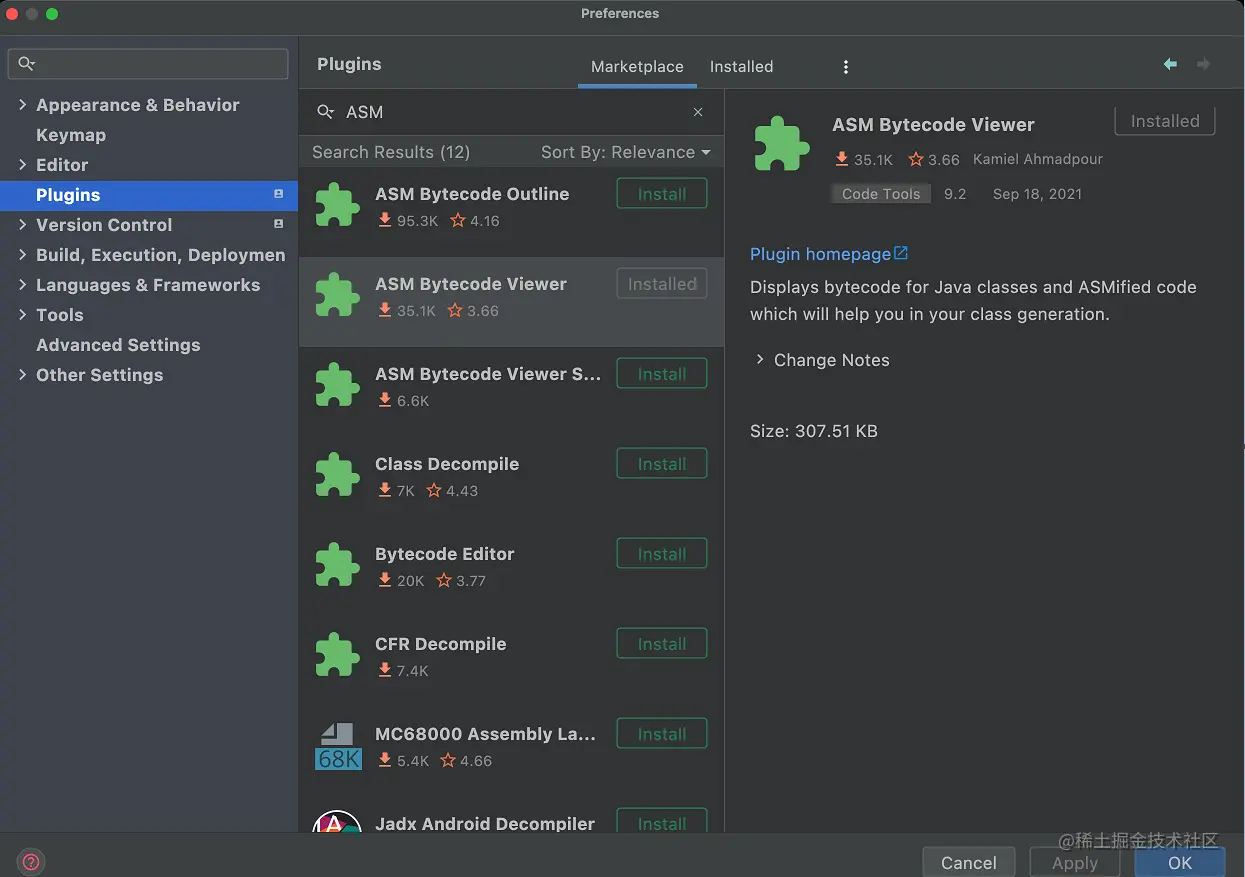The height and width of the screenshot is (877, 1245).
Task: Click the ASM Bytecode Outline plugin icon
Action: pyautogui.click(x=337, y=205)
